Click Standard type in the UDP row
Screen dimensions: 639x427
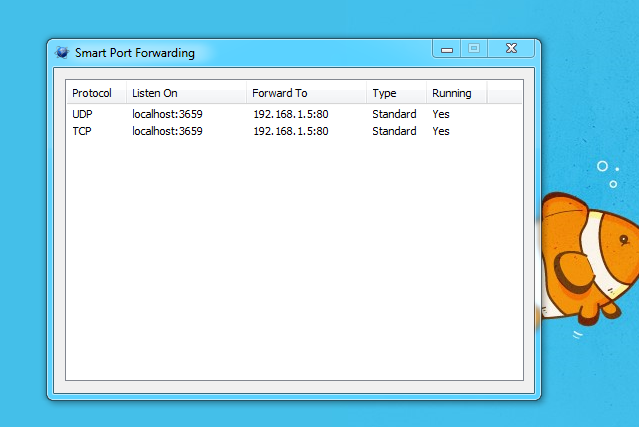(394, 114)
